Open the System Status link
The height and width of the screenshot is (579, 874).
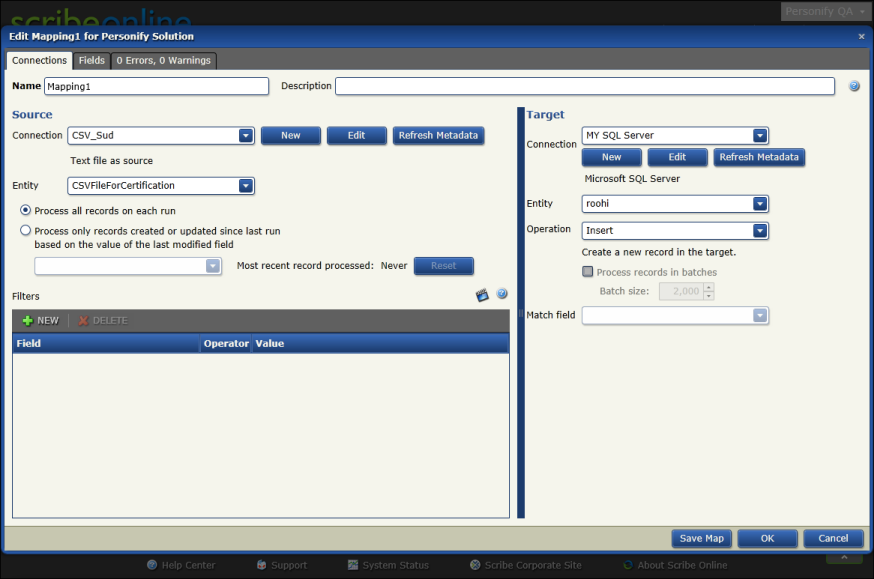click(389, 565)
